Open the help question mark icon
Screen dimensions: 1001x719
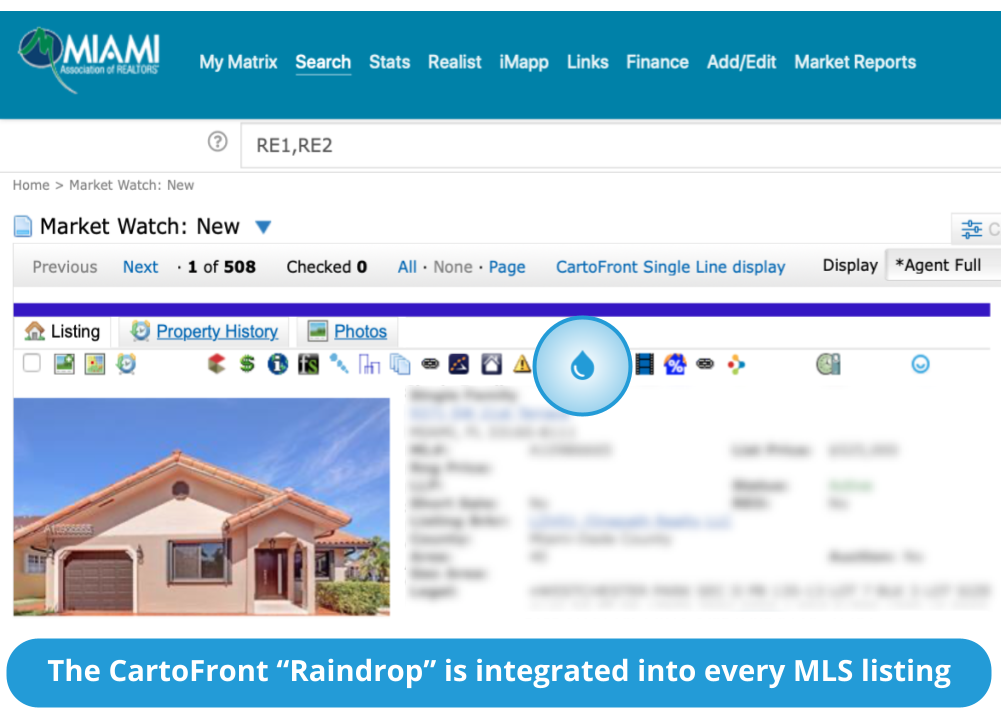click(x=218, y=141)
